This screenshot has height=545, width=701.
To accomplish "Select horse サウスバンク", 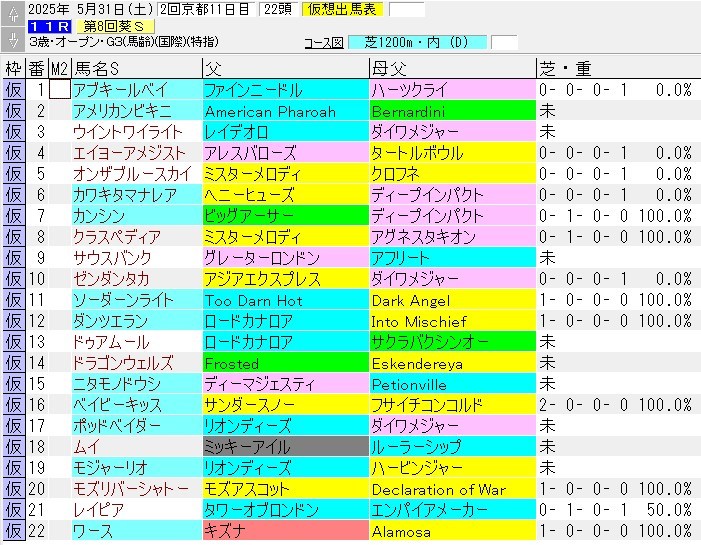I will pos(137,258).
